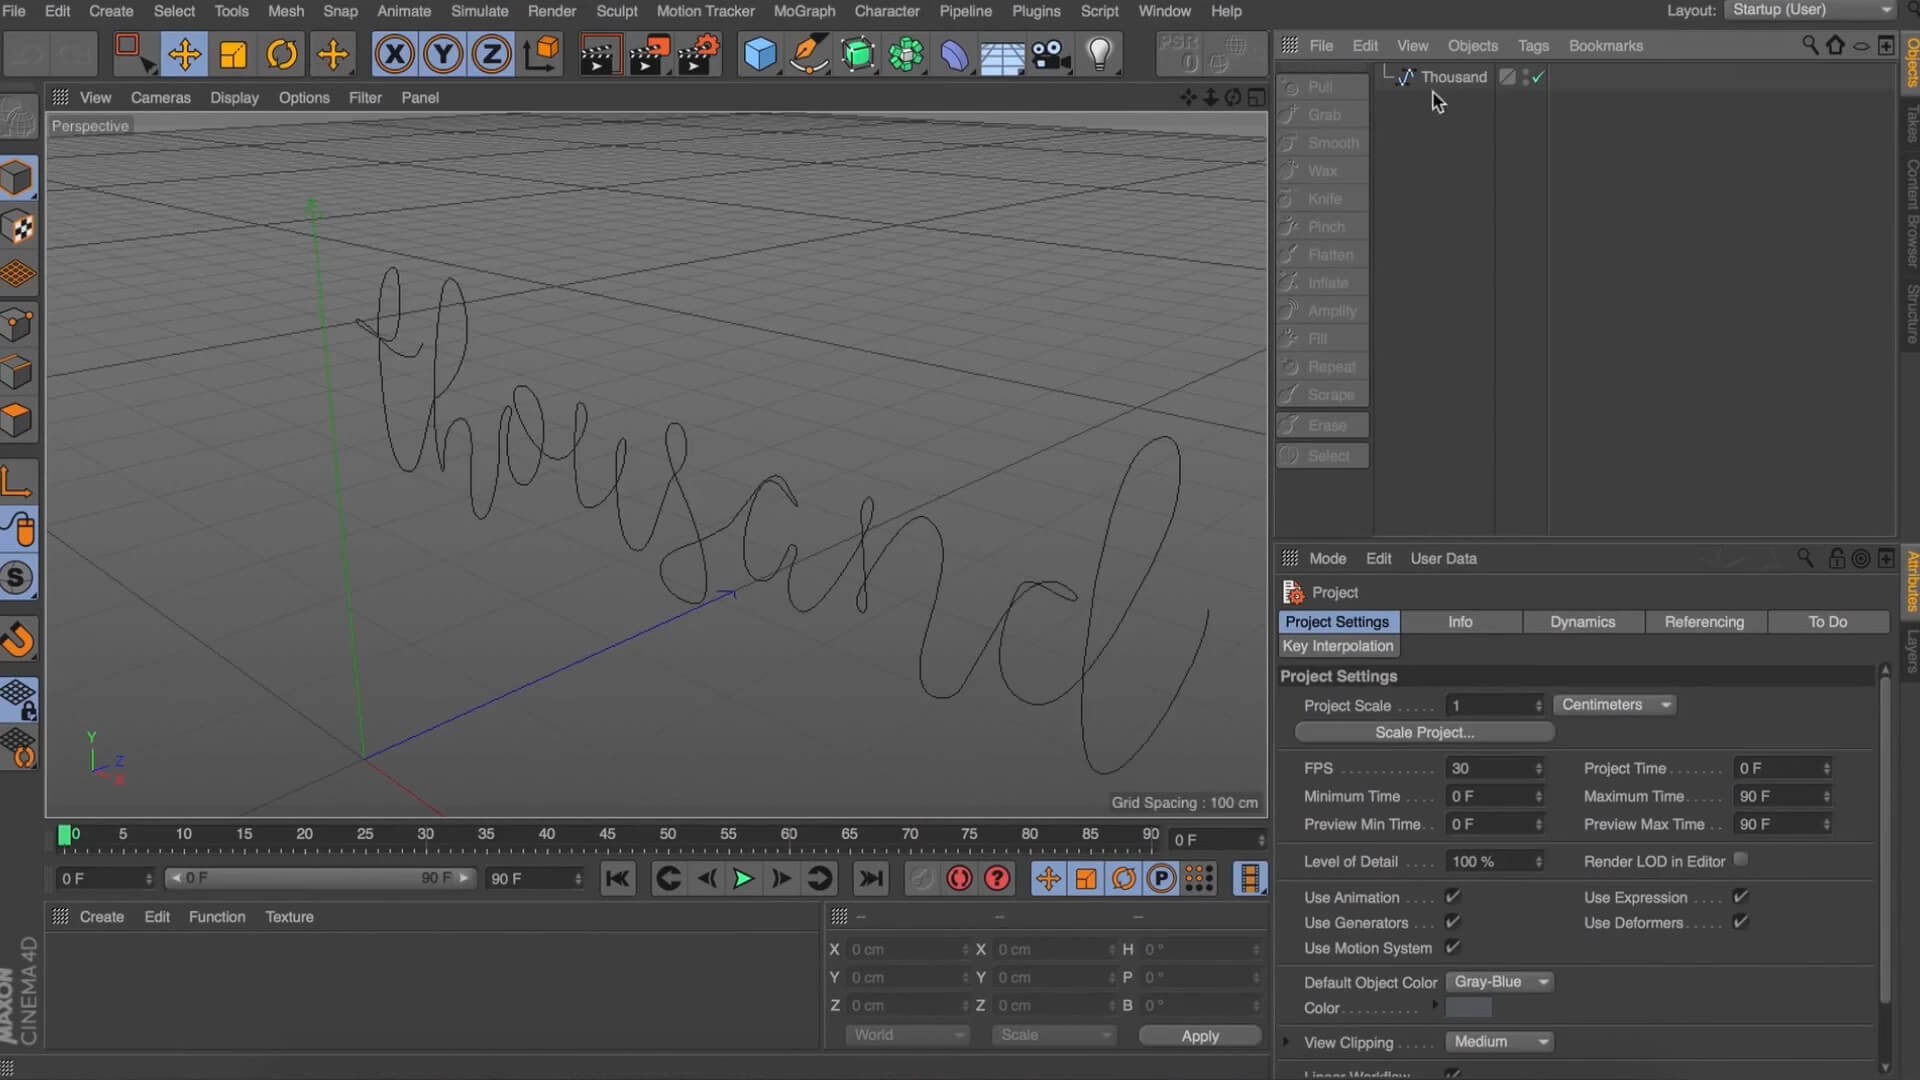The height and width of the screenshot is (1080, 1920).
Task: Open the Centimeters unit dropdown
Action: click(1615, 705)
